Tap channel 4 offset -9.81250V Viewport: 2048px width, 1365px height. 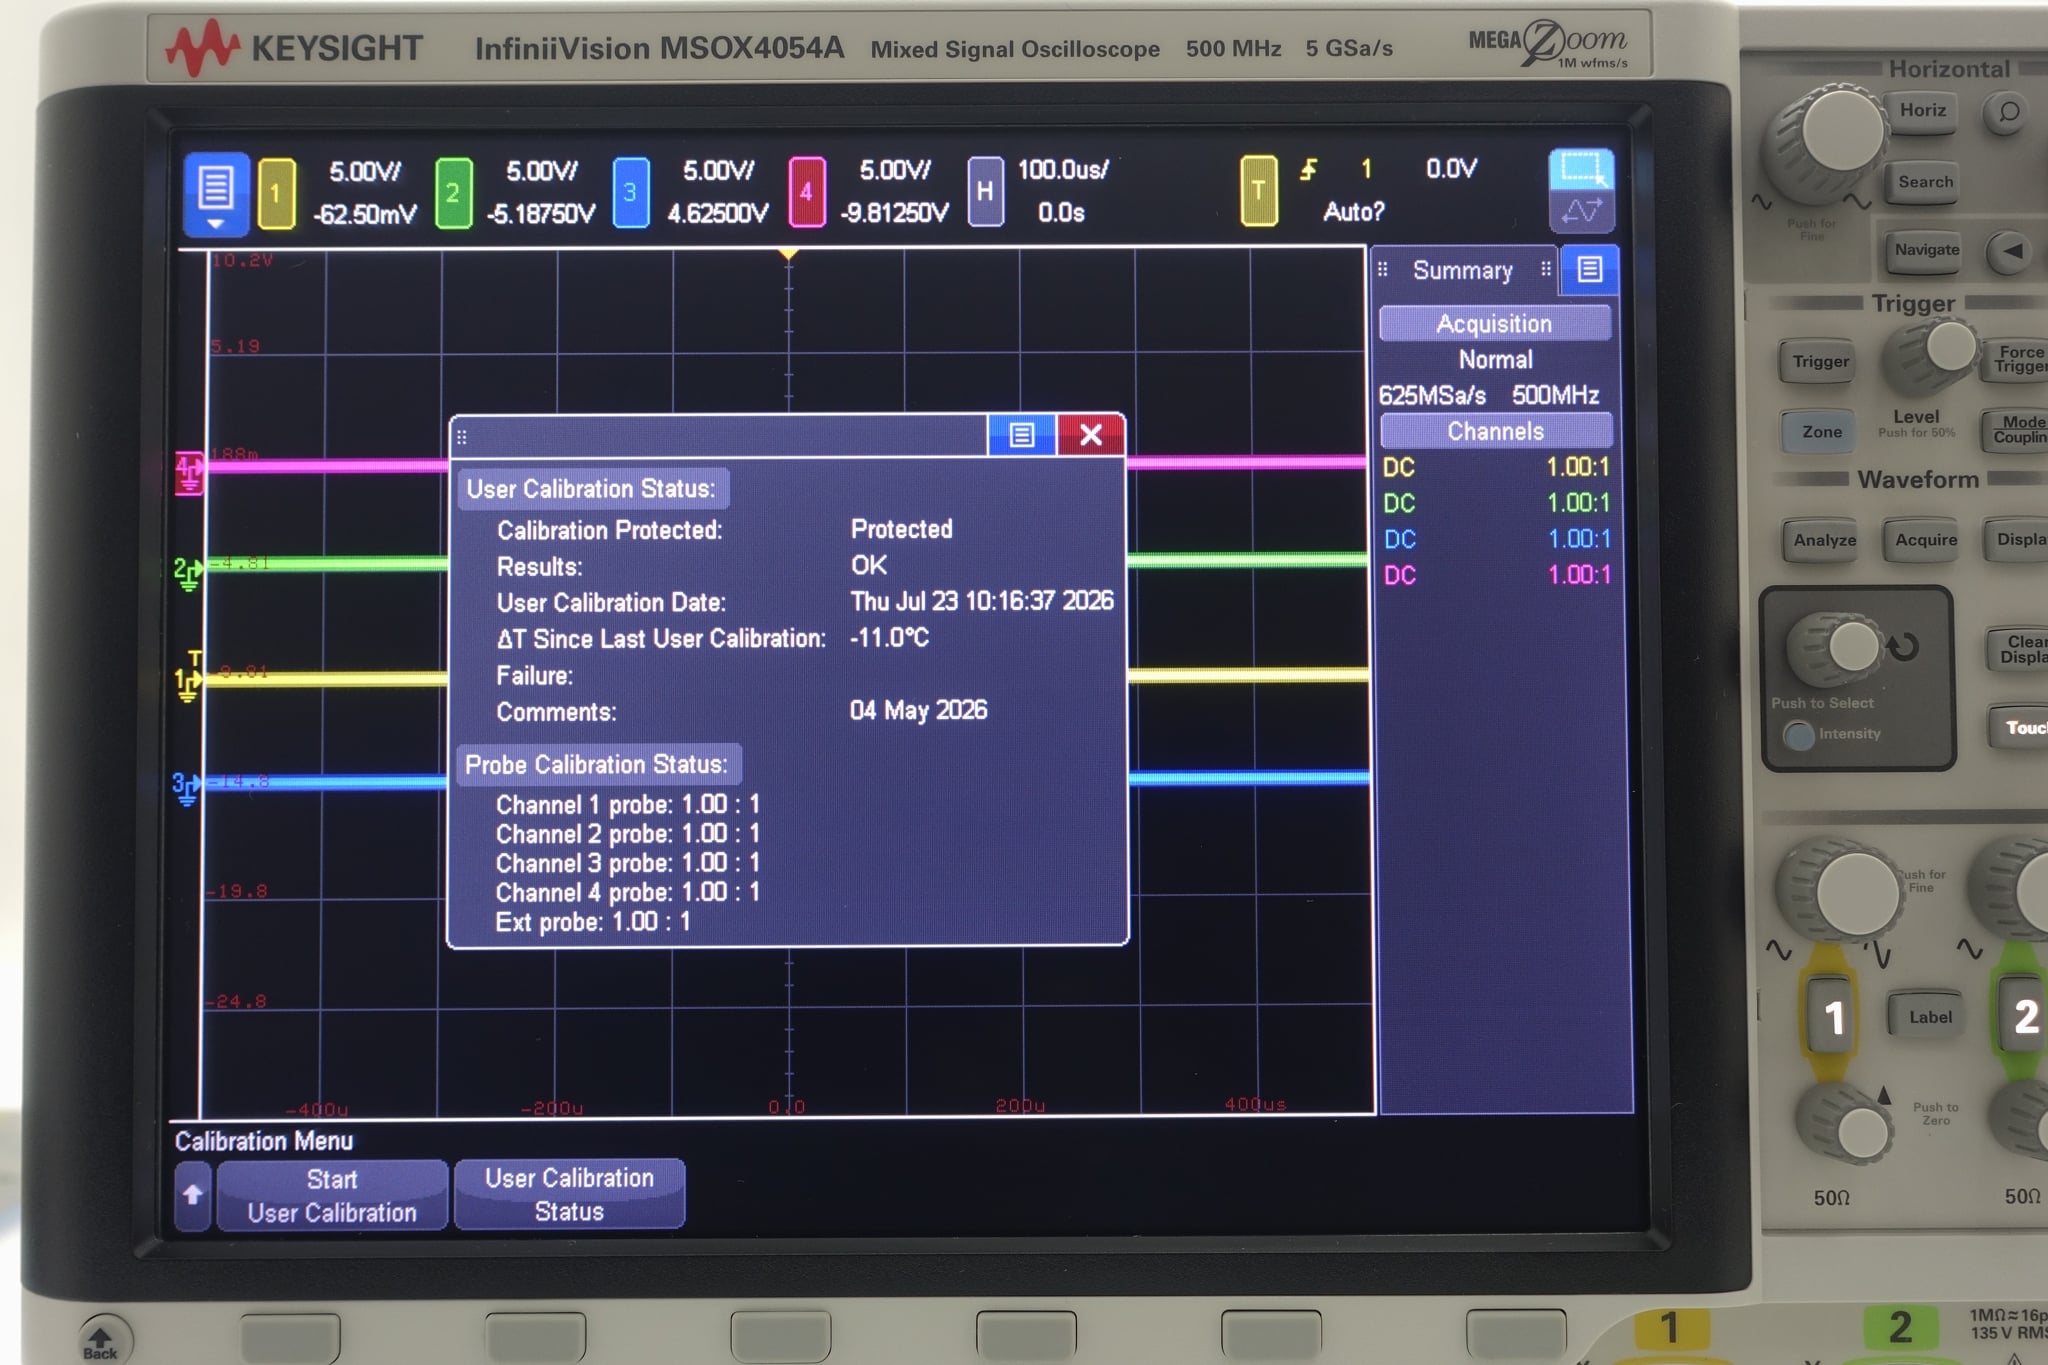pyautogui.click(x=895, y=213)
